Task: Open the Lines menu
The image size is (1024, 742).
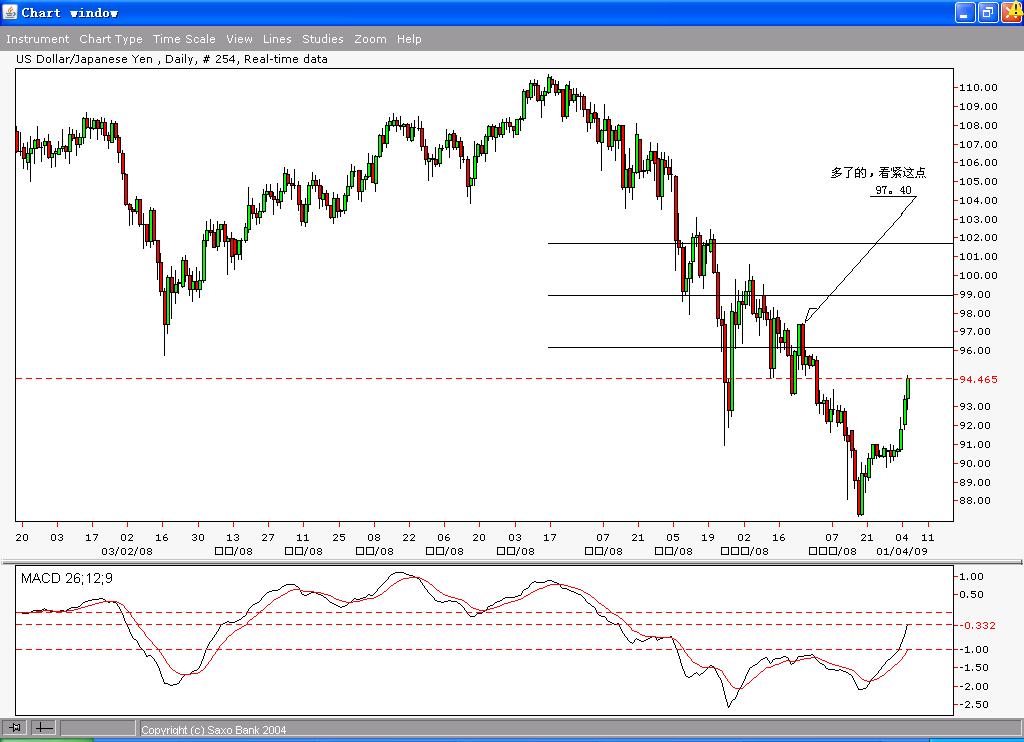Action: [x=277, y=39]
